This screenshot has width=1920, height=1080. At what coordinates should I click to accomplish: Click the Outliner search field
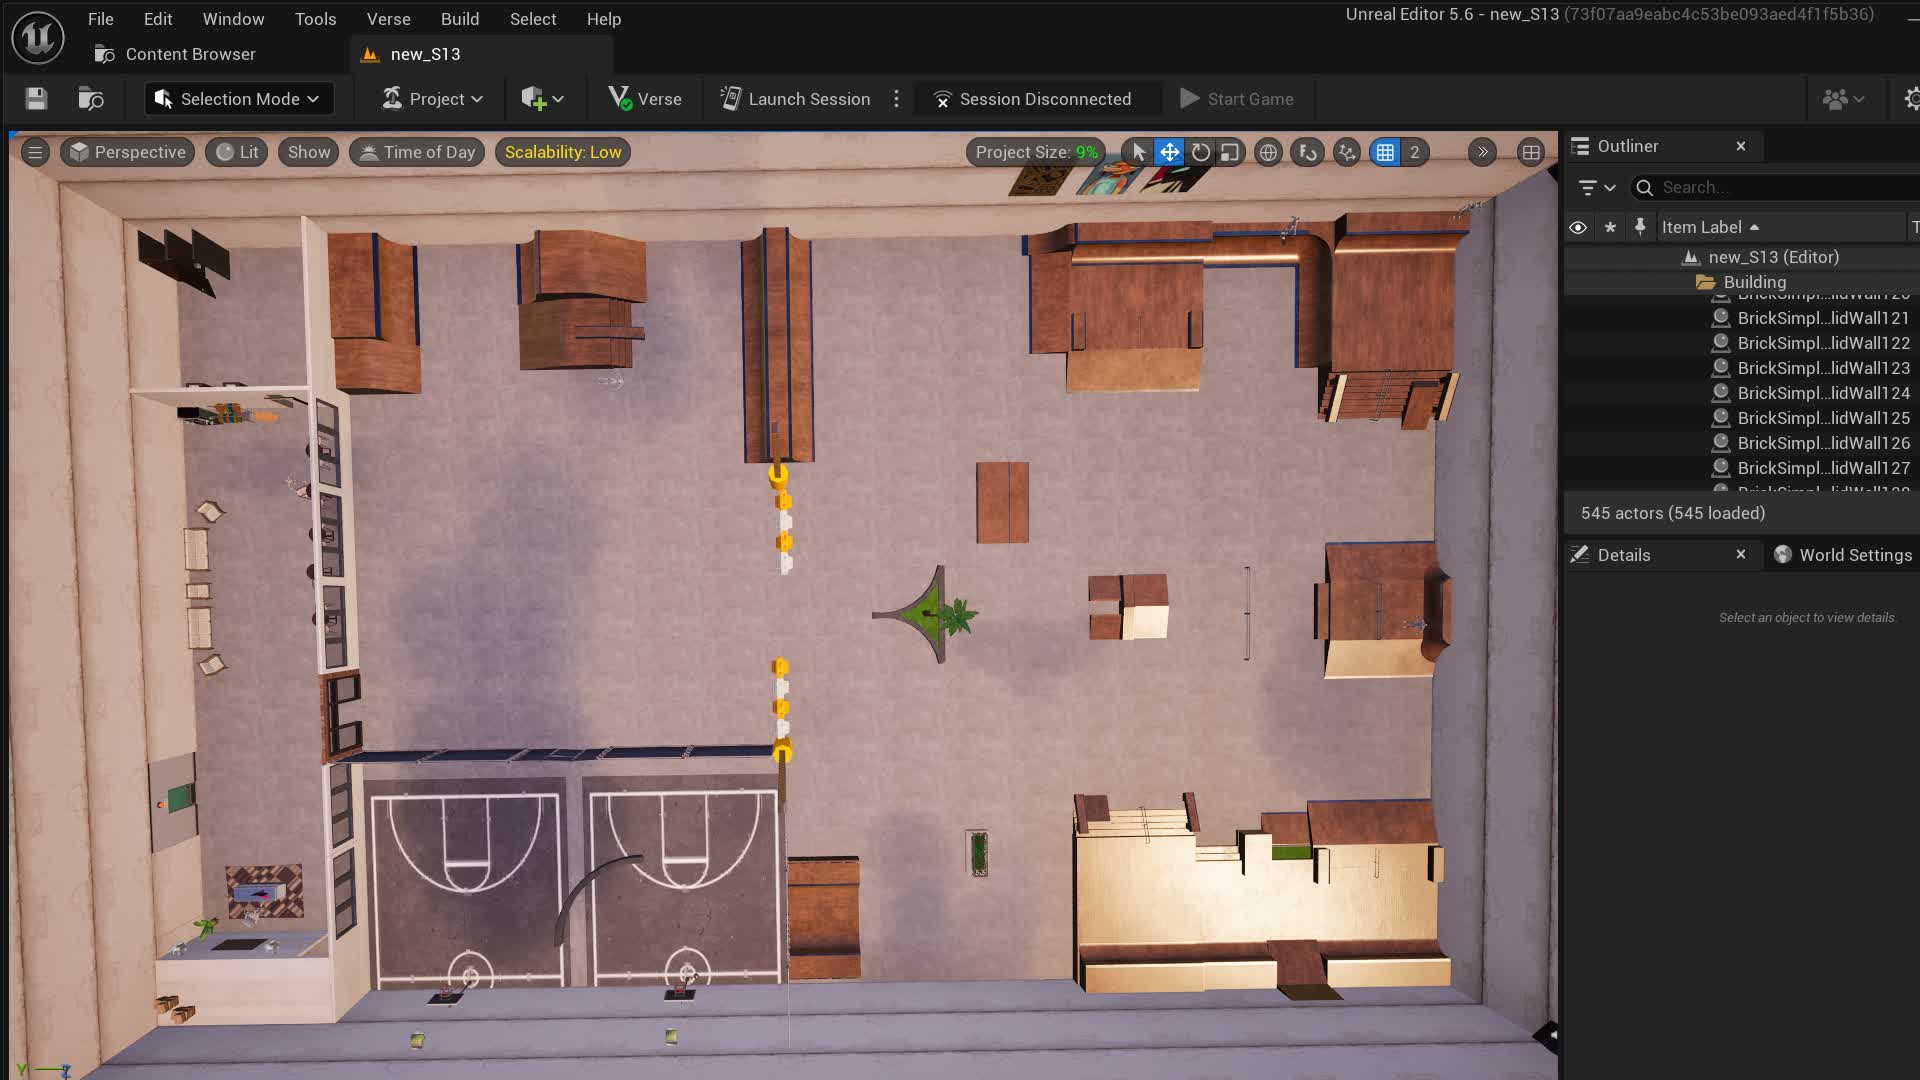1780,187
